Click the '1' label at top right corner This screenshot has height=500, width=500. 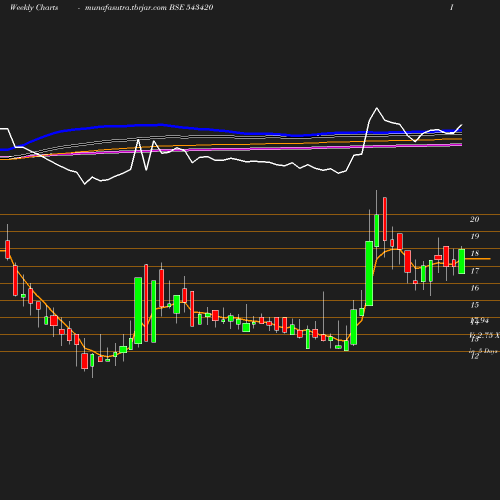tap(452, 7)
